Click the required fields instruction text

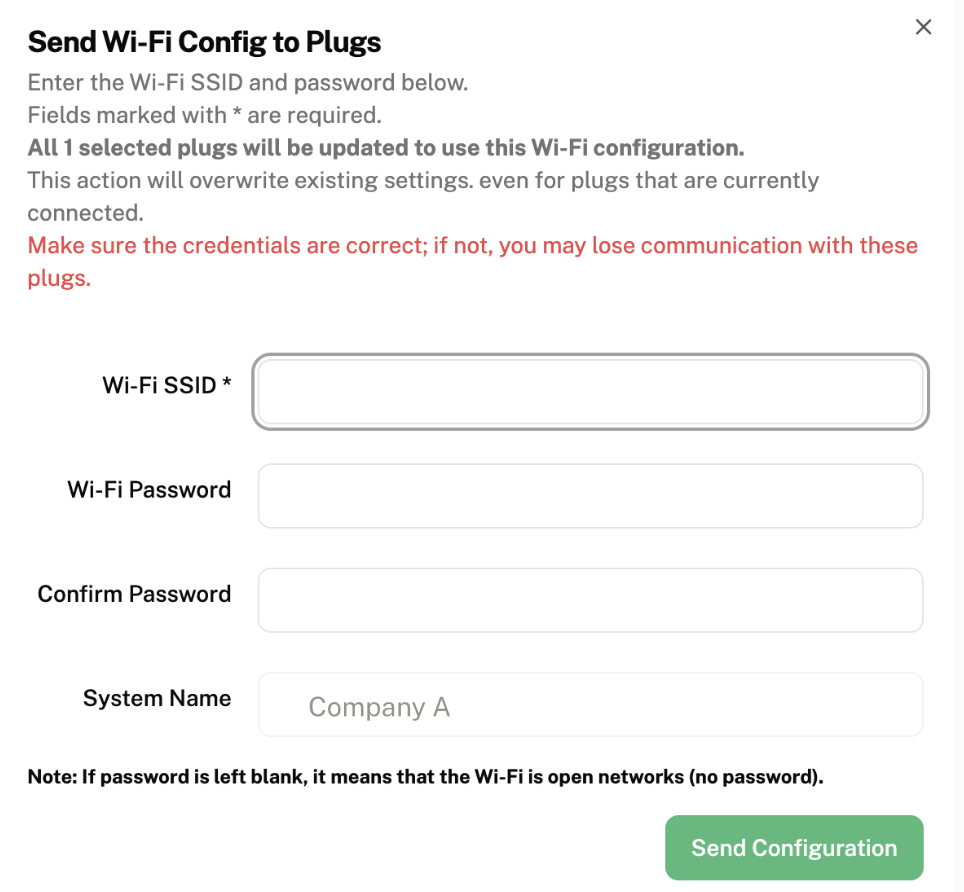pos(206,114)
